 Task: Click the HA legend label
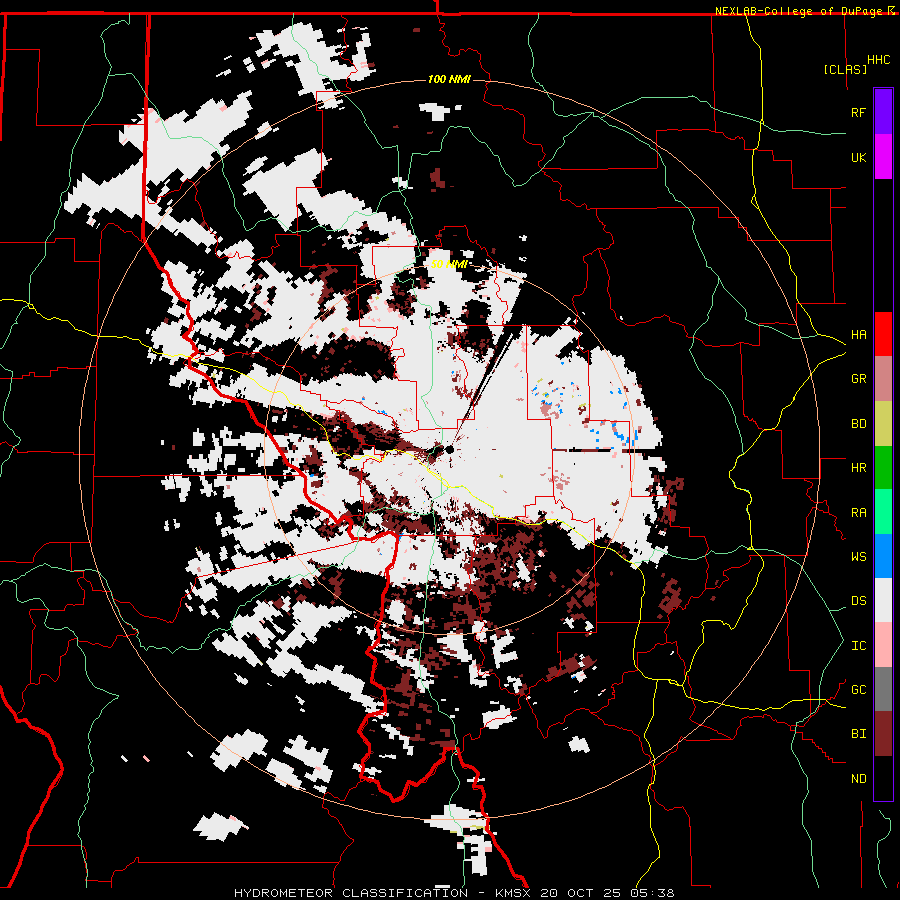pyautogui.click(x=858, y=335)
